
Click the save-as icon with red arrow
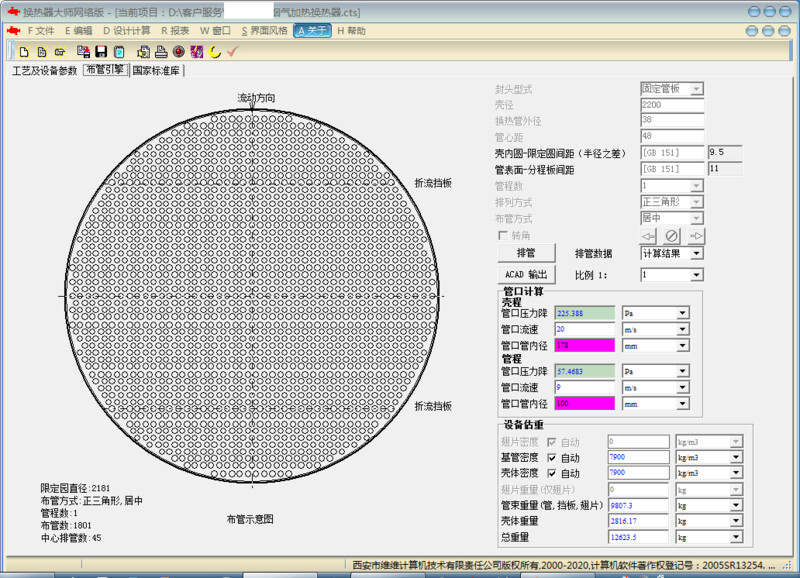coord(83,52)
